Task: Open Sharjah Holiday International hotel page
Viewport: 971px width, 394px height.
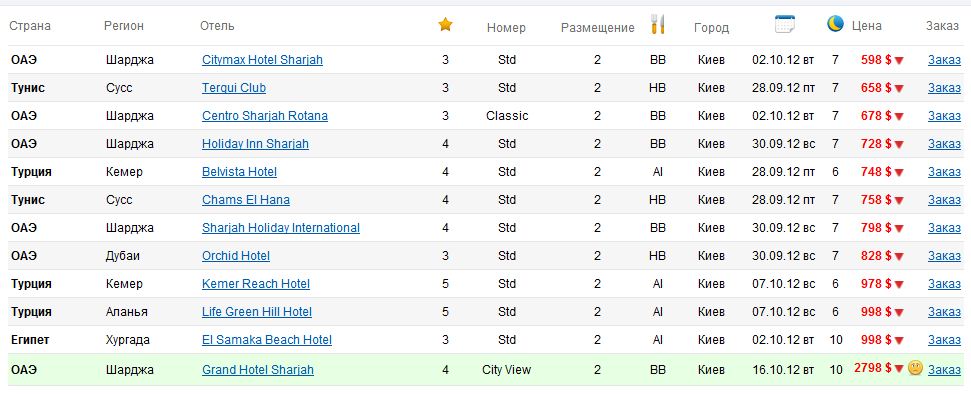Action: (281, 228)
